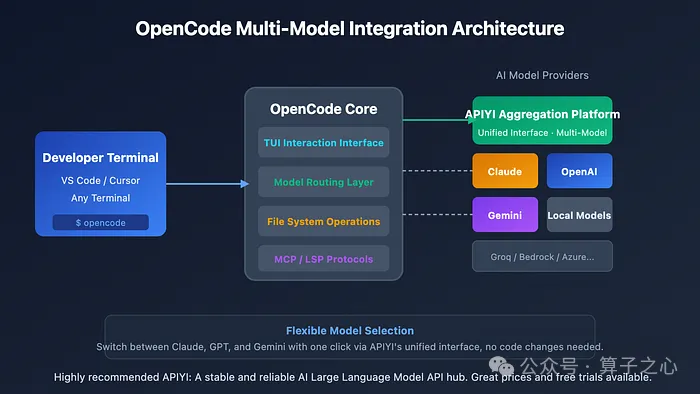Open the MCP / LSP Protocols box
Viewport: 700px width, 394px height.
pyautogui.click(x=324, y=259)
